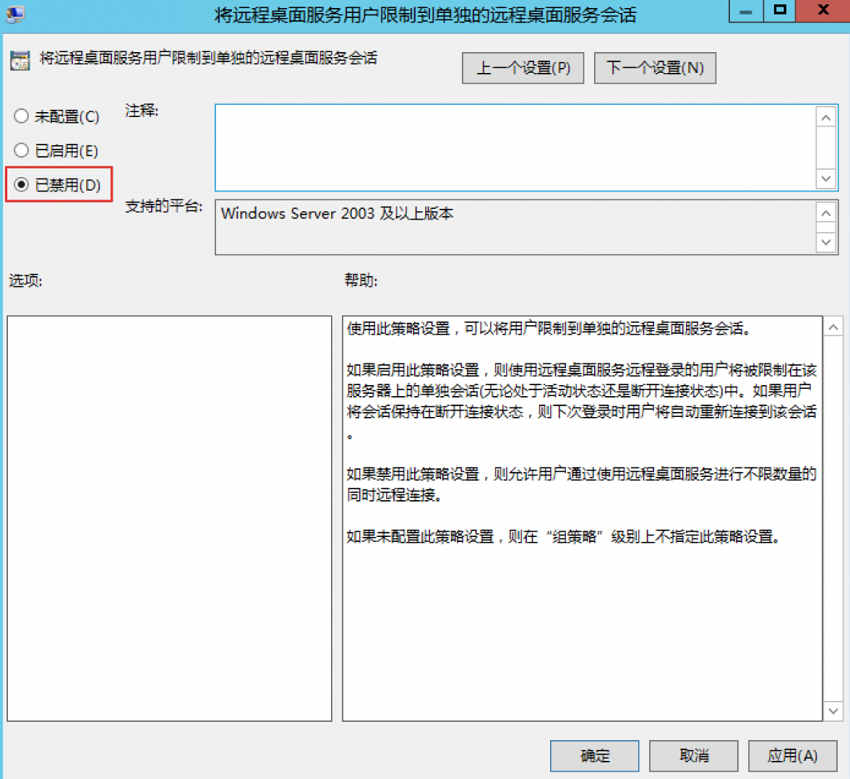Click inside the 注释 comment text box

515,147
